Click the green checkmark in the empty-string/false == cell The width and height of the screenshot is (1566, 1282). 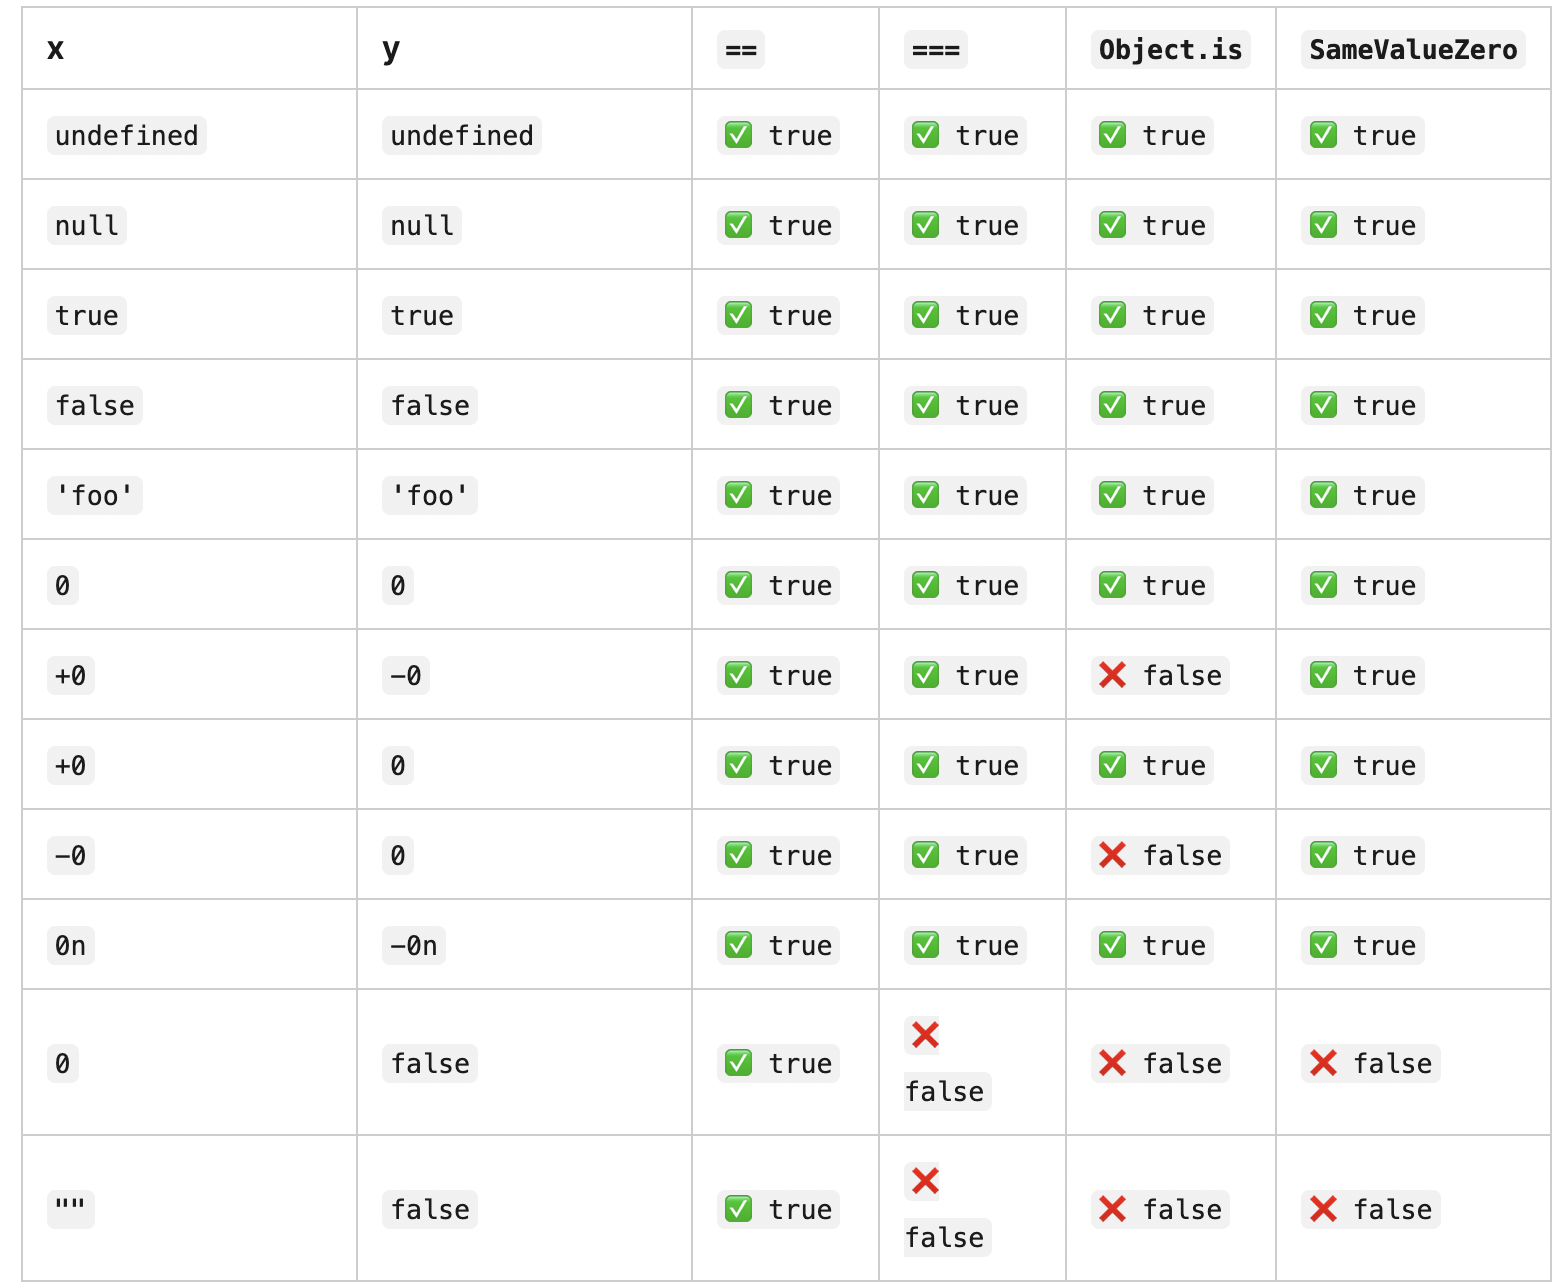pos(738,1210)
